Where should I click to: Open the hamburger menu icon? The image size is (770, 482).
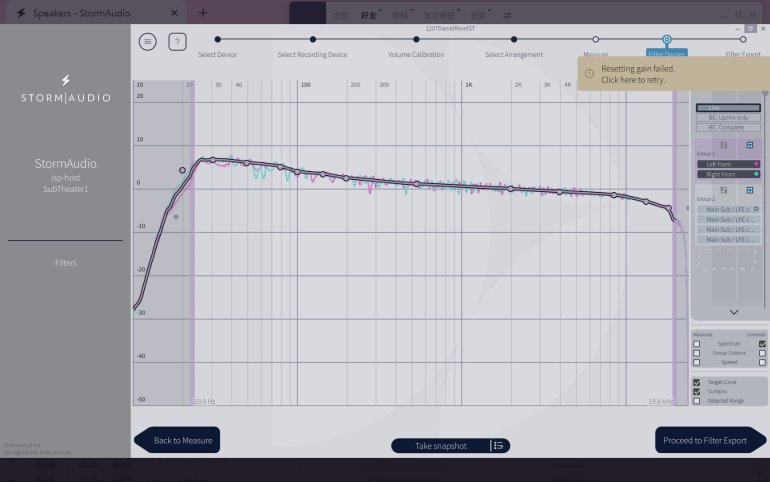click(148, 41)
